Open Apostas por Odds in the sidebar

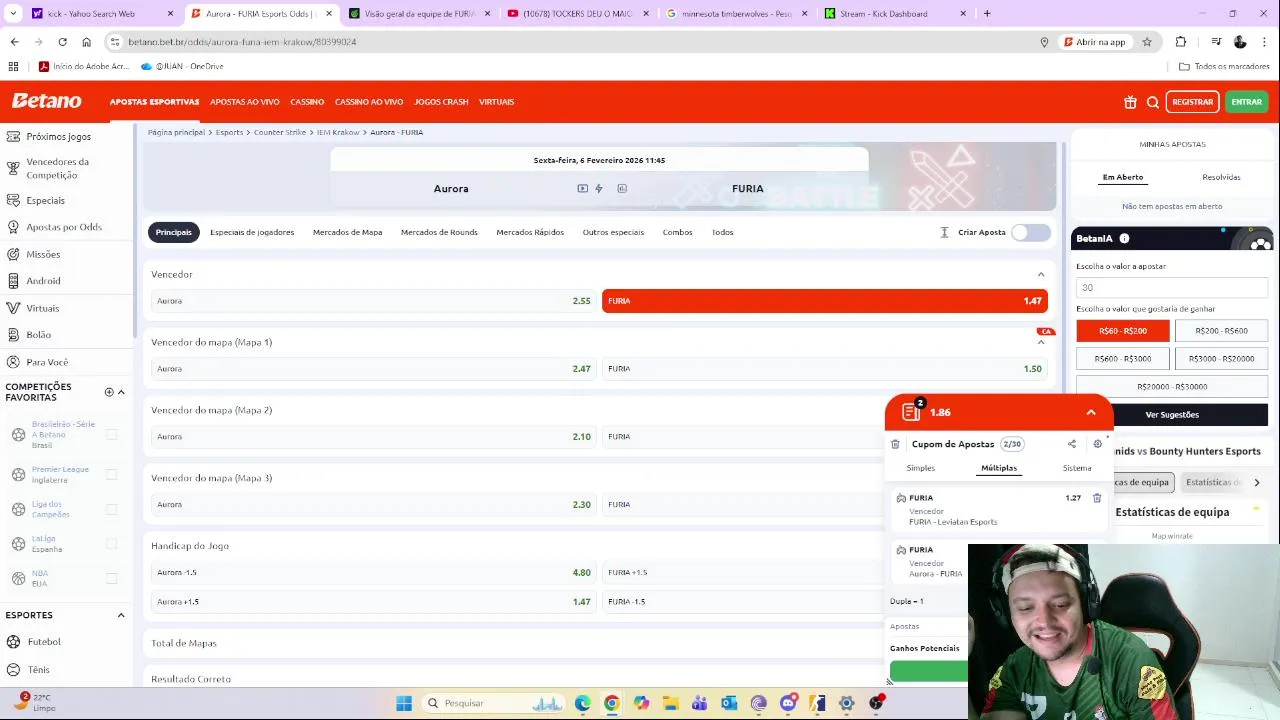[x=64, y=227]
